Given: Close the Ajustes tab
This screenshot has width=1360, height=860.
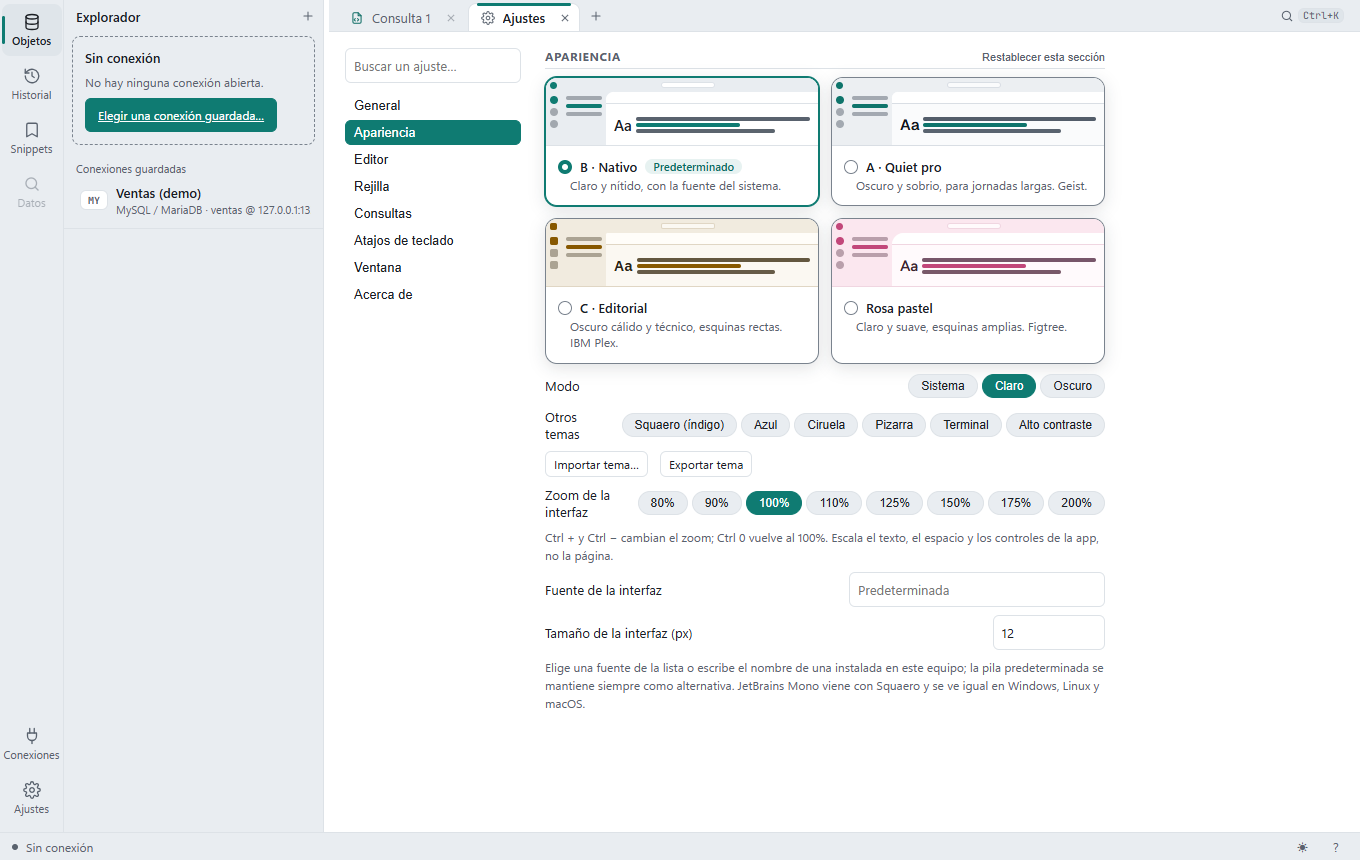Looking at the screenshot, I should [565, 18].
